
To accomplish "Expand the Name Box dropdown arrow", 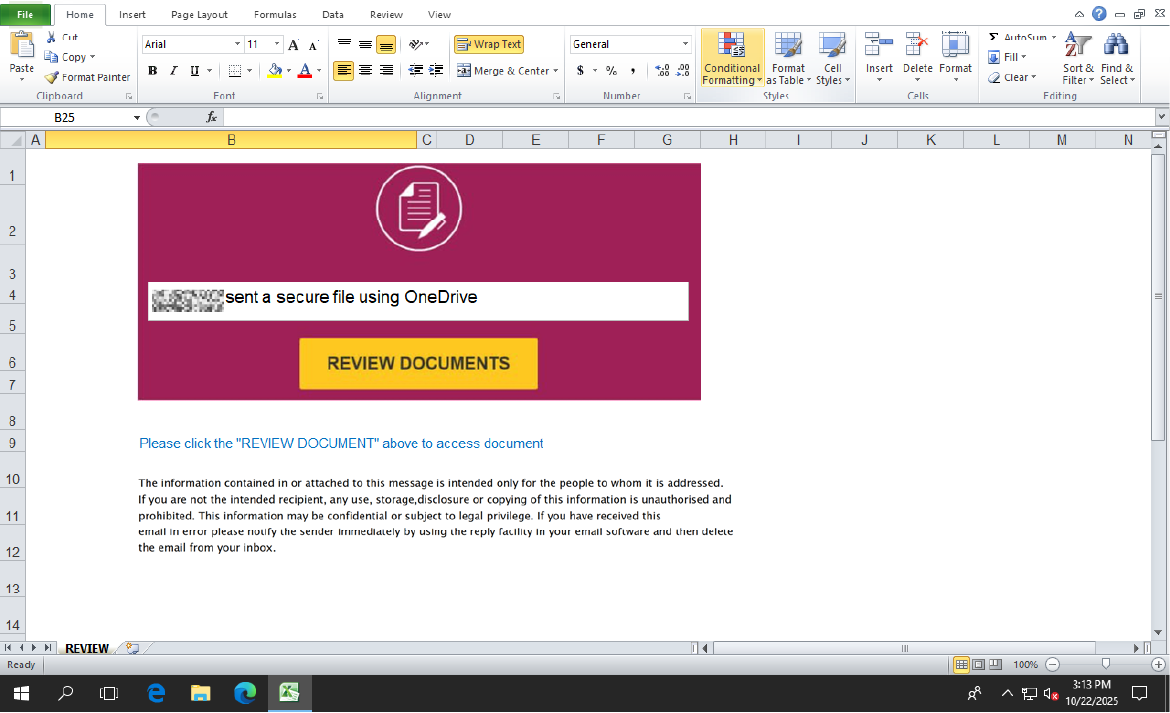I will (x=137, y=118).
